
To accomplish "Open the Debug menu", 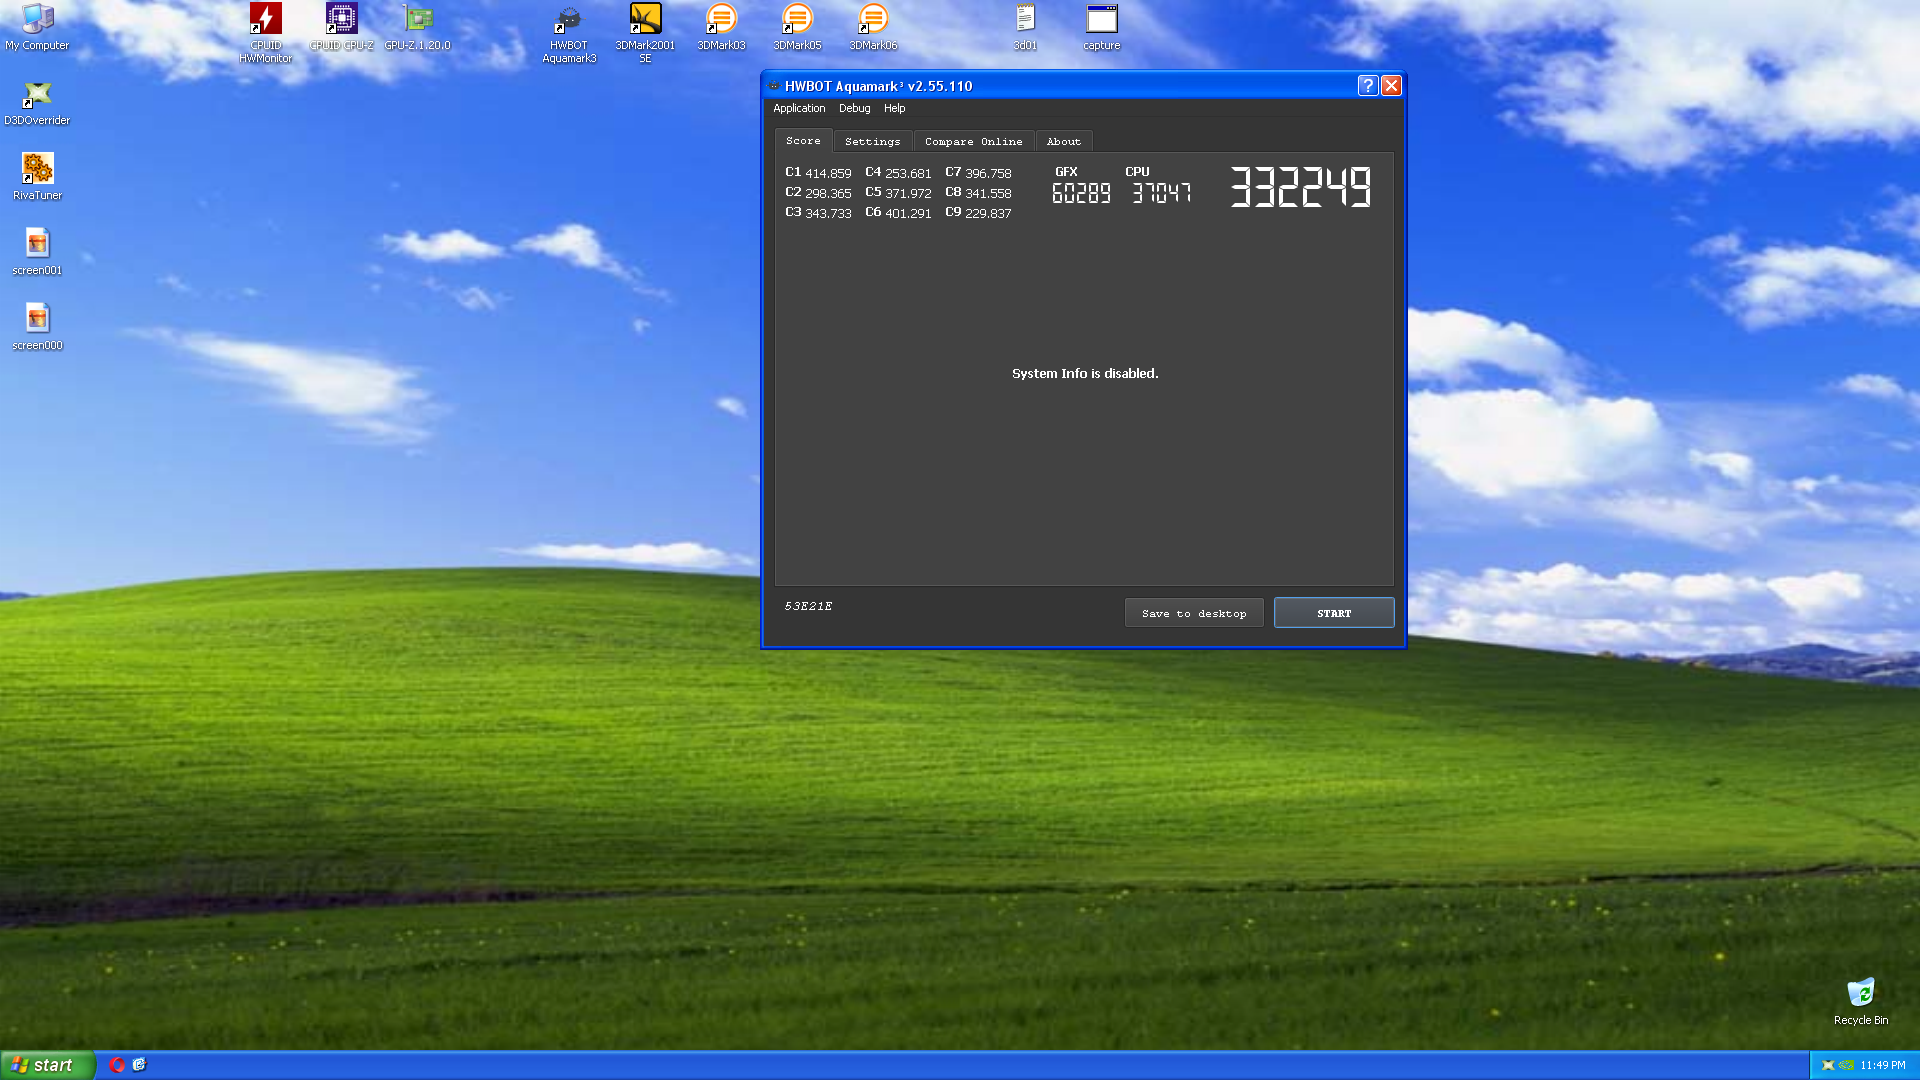I will coord(854,108).
